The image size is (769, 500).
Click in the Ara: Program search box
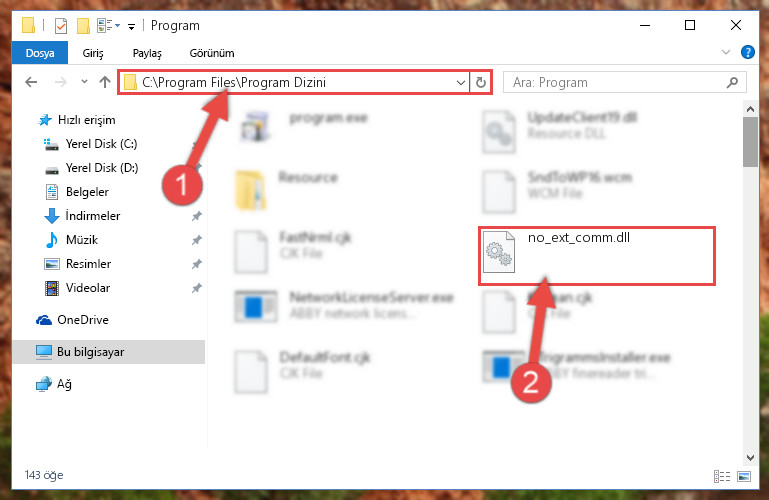click(x=615, y=82)
